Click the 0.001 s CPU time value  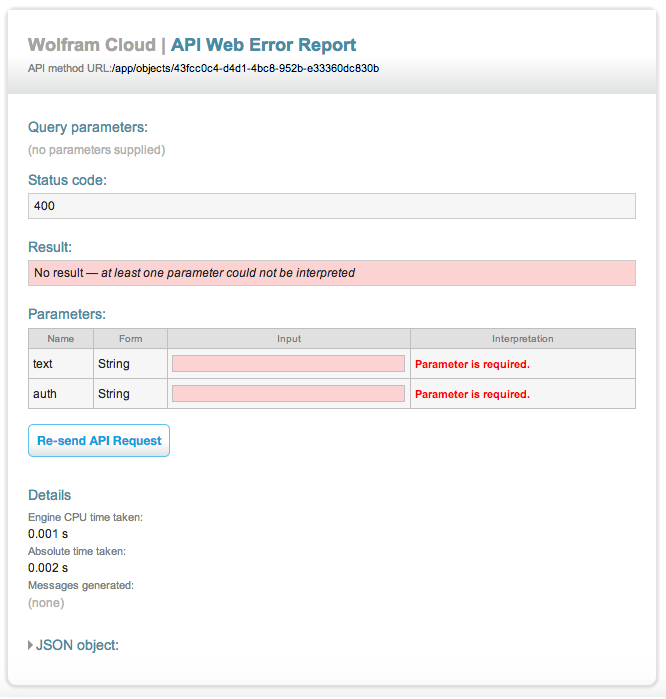pos(48,534)
